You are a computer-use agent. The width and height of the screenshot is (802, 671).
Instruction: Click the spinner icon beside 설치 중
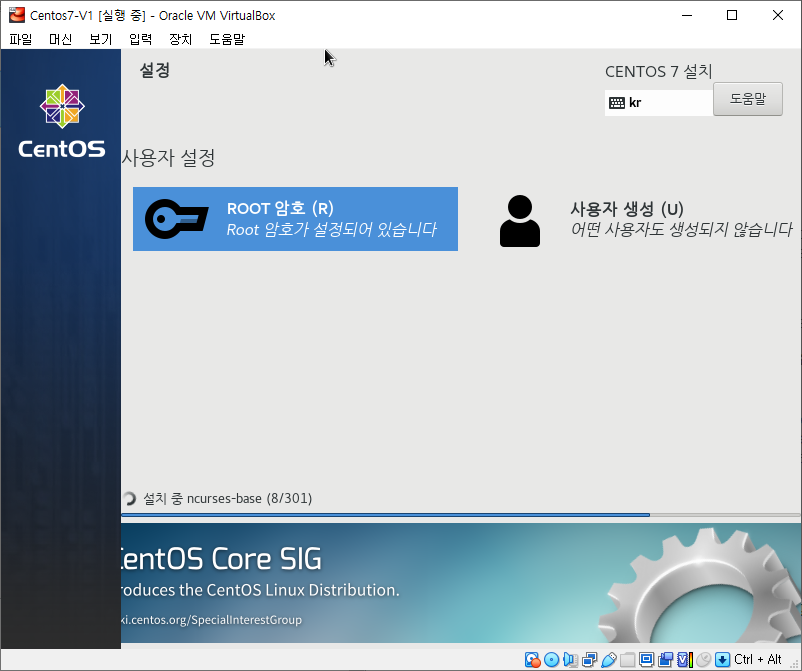tap(129, 498)
